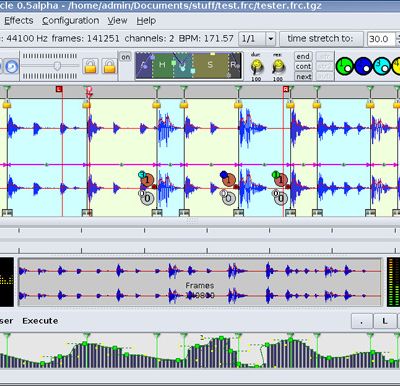Click the slider handle between the tick rows
Screen dimensions: 400x386
coord(57,66)
